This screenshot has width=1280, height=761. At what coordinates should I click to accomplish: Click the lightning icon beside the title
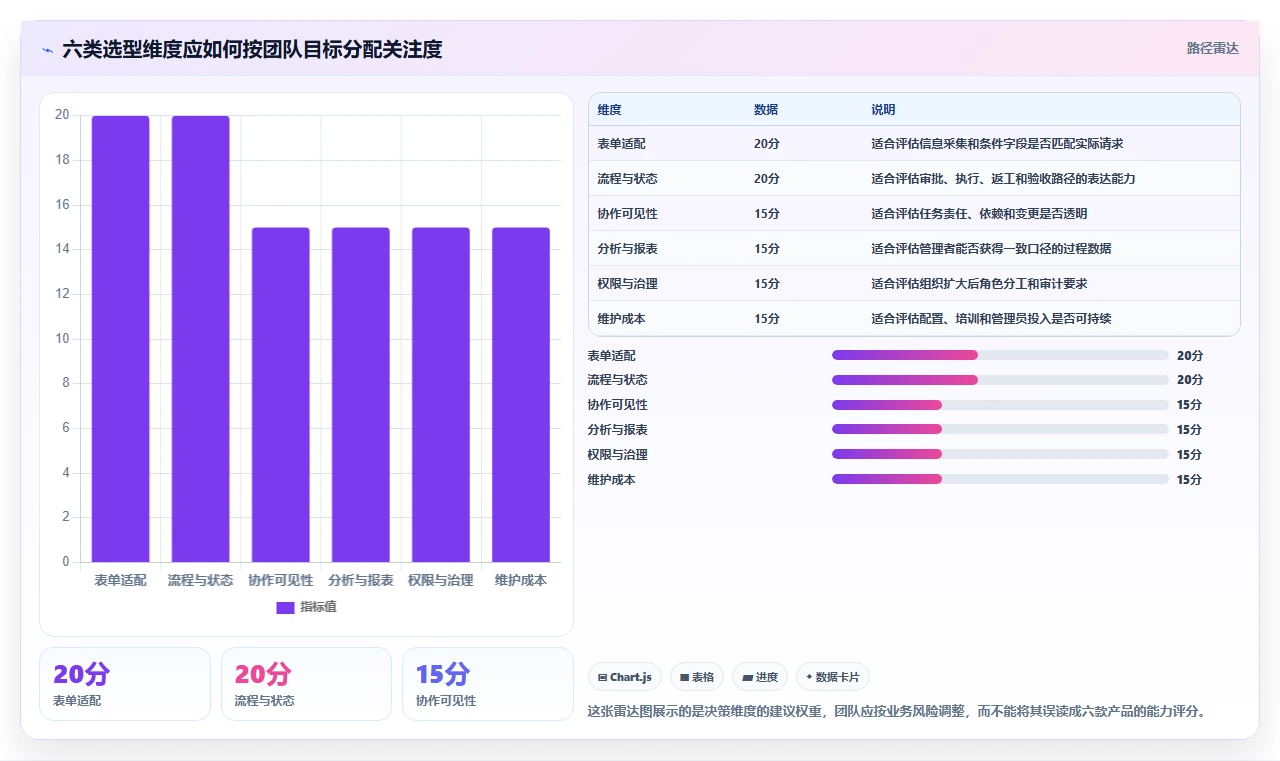(x=48, y=50)
